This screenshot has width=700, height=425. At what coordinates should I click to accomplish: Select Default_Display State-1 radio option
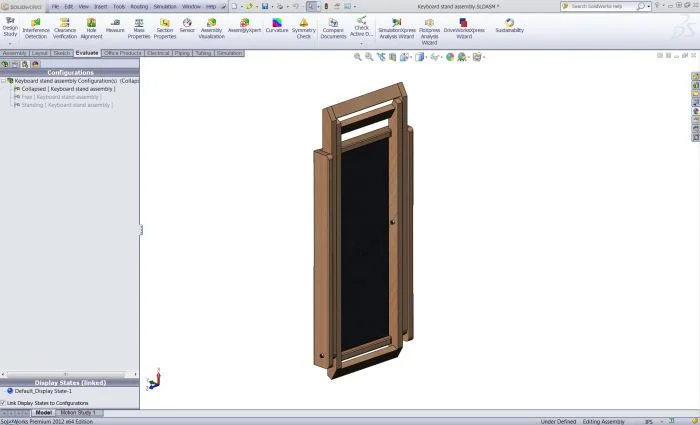click(x=10, y=391)
